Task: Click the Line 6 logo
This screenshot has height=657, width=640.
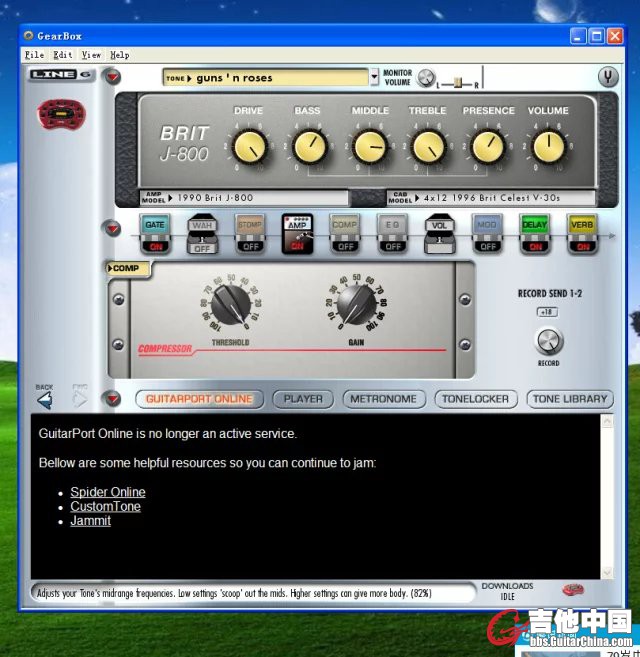Action: tap(60, 75)
